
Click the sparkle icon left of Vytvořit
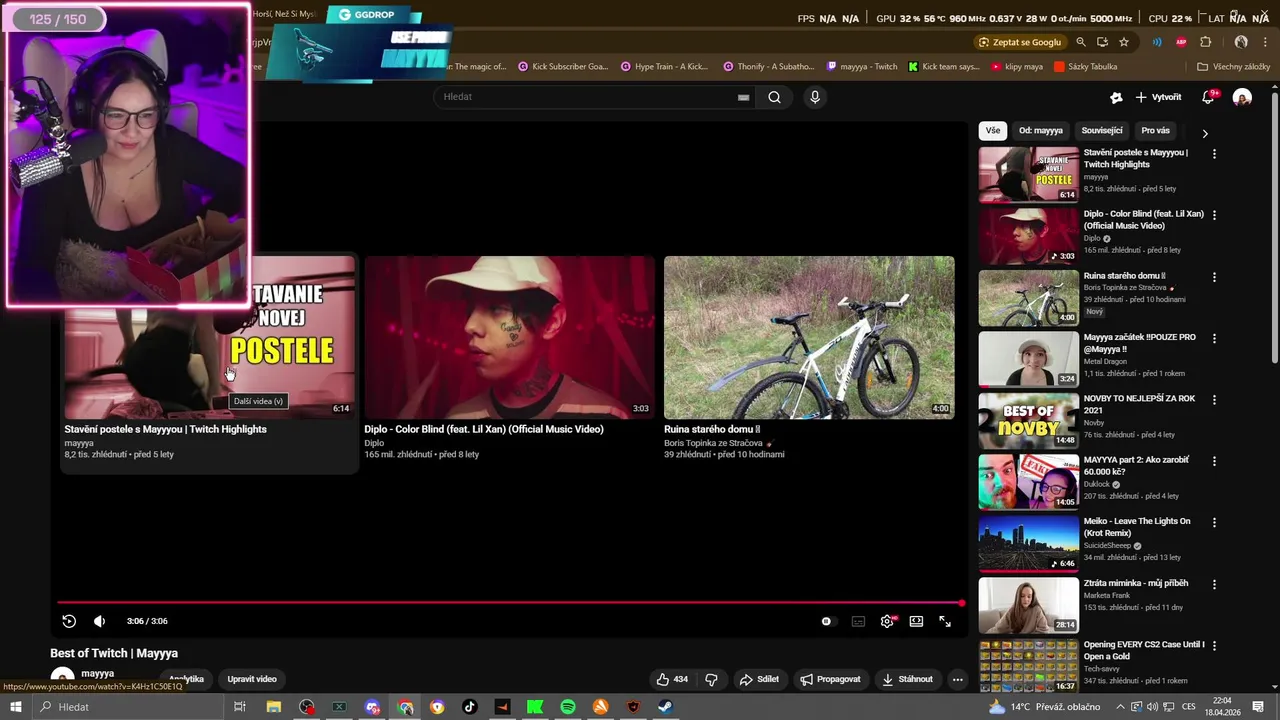1116,97
